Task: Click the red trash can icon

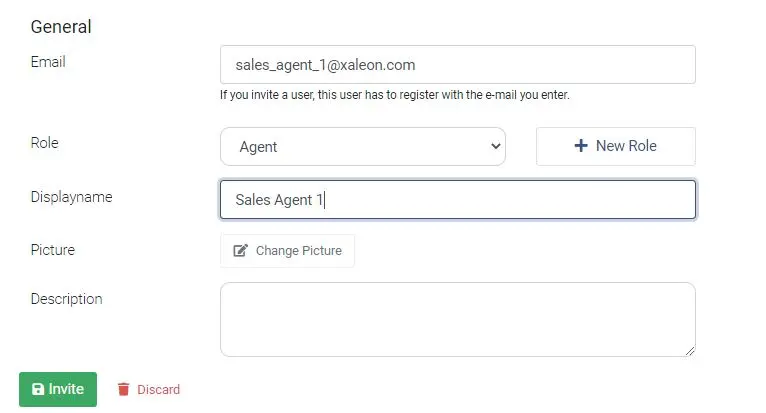Action: 124,389
